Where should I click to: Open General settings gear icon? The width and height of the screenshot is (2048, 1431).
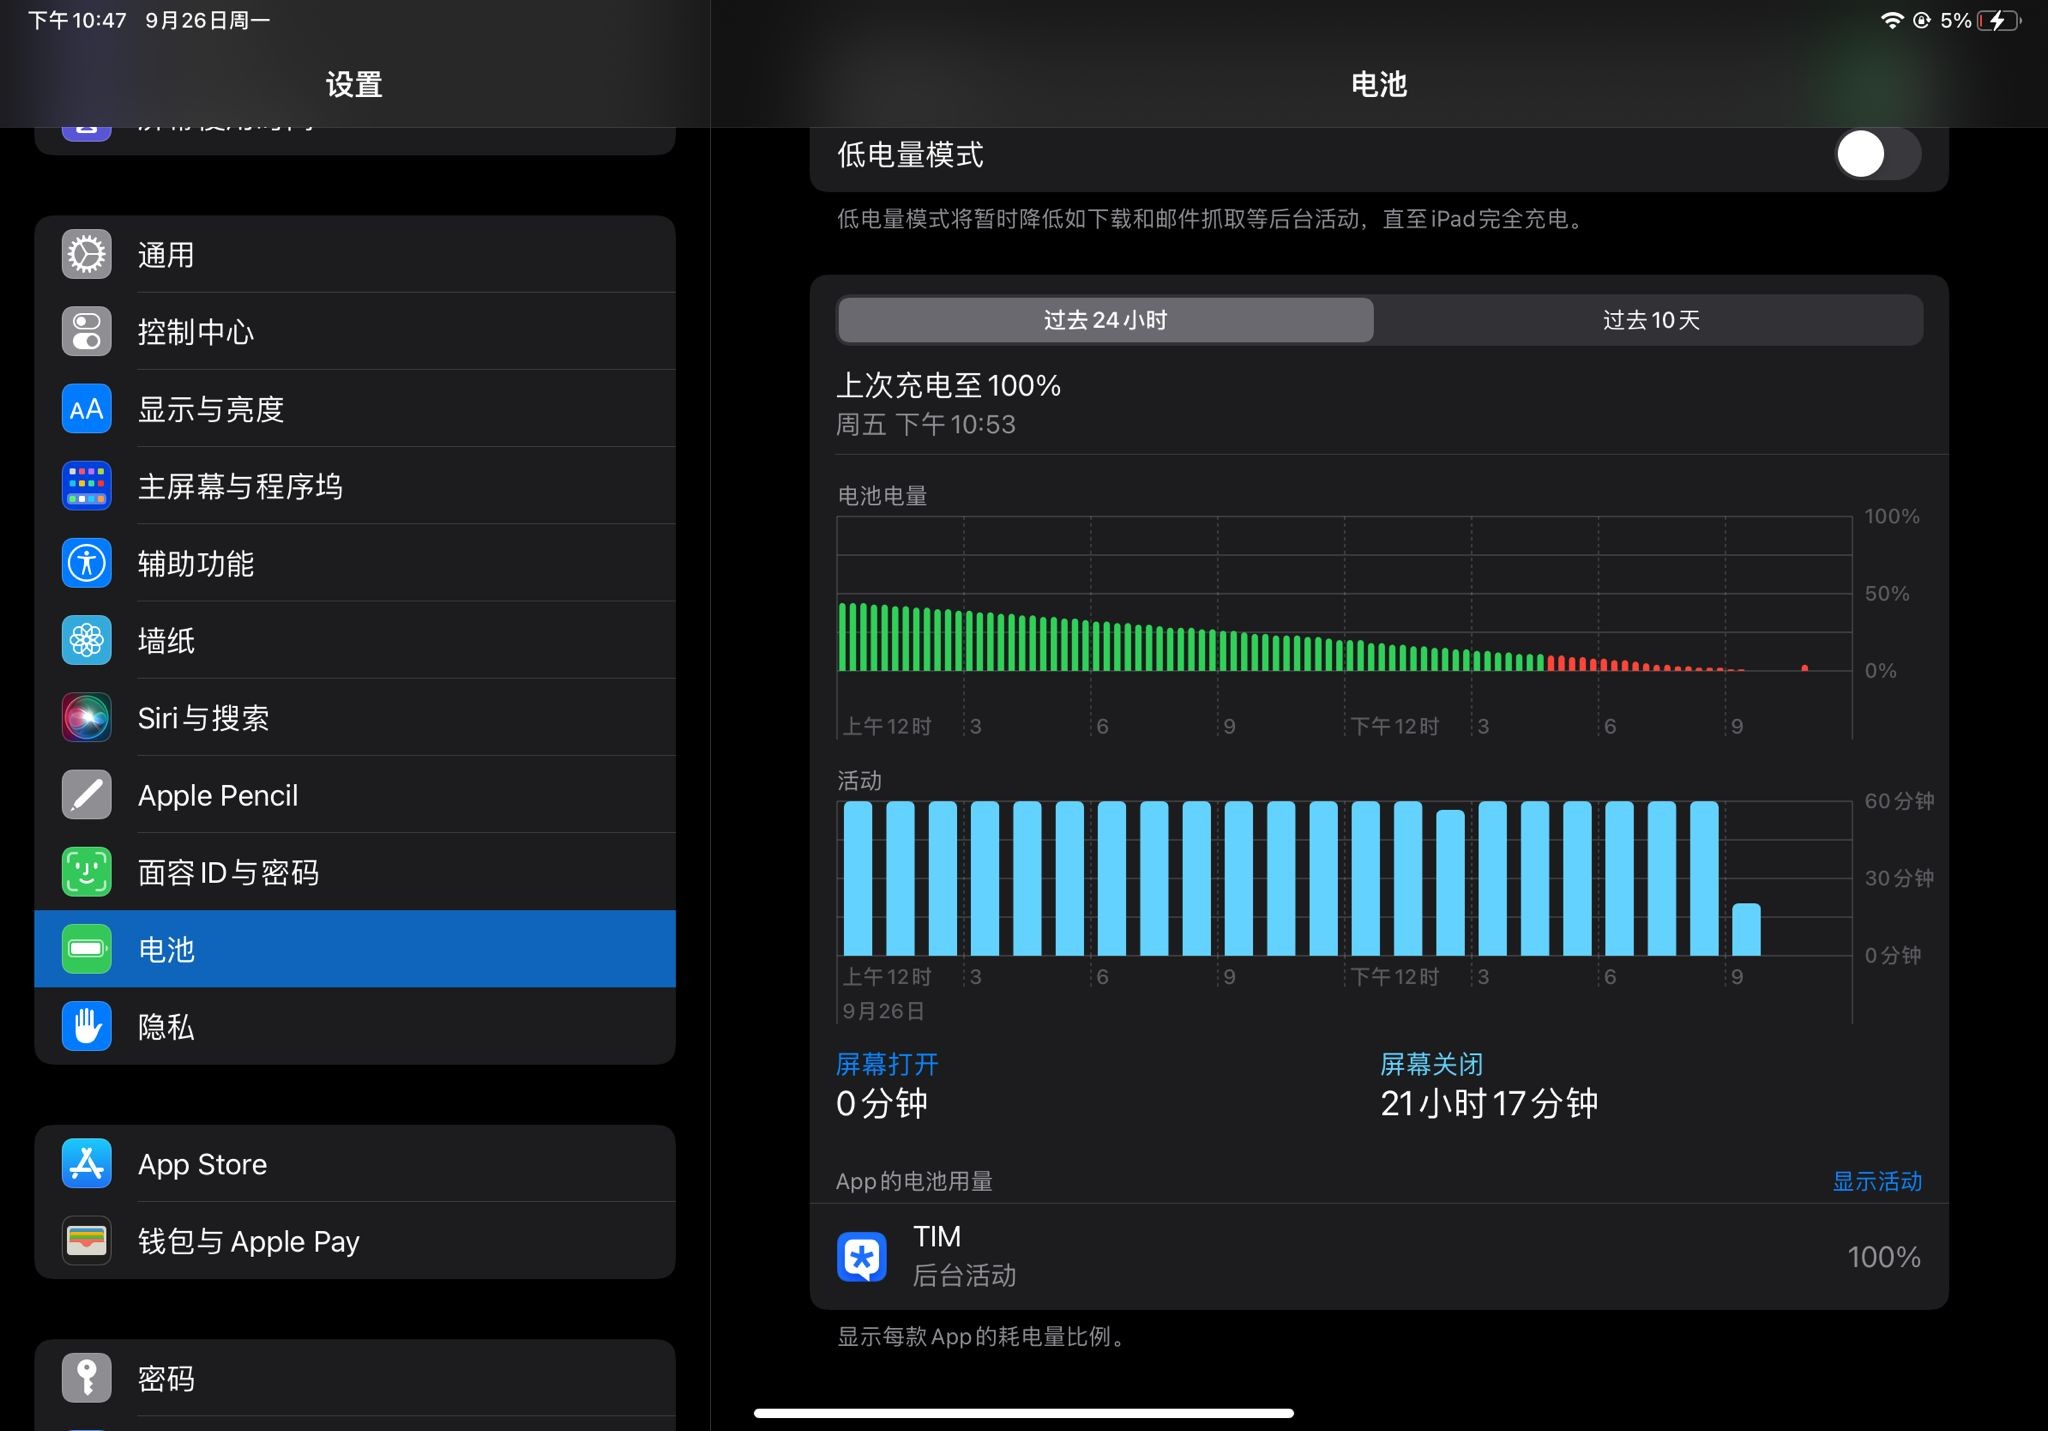(87, 255)
